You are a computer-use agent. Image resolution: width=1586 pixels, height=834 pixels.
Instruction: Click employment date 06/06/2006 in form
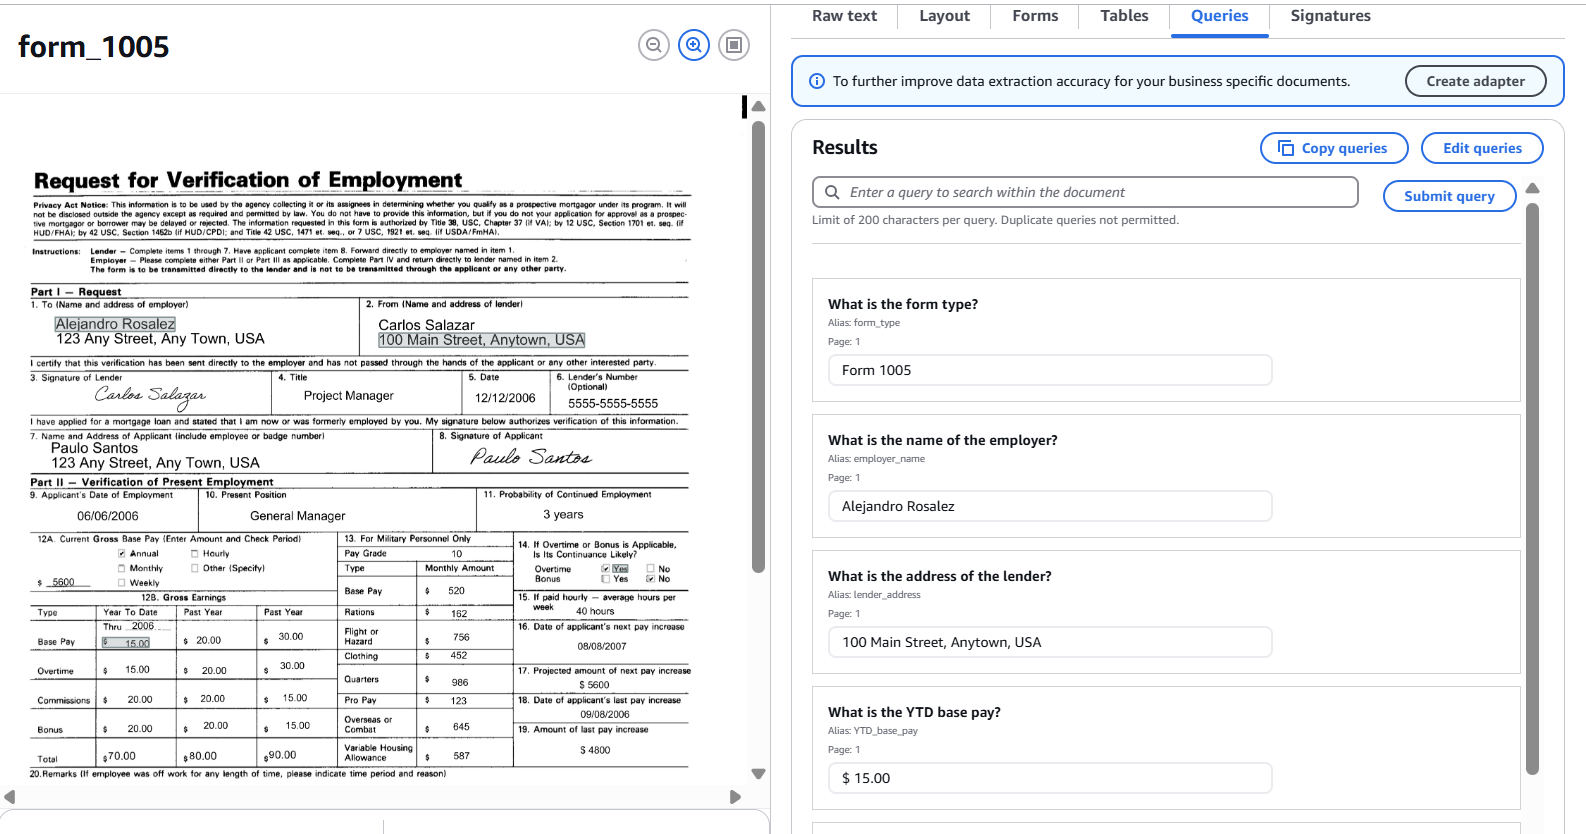(108, 516)
